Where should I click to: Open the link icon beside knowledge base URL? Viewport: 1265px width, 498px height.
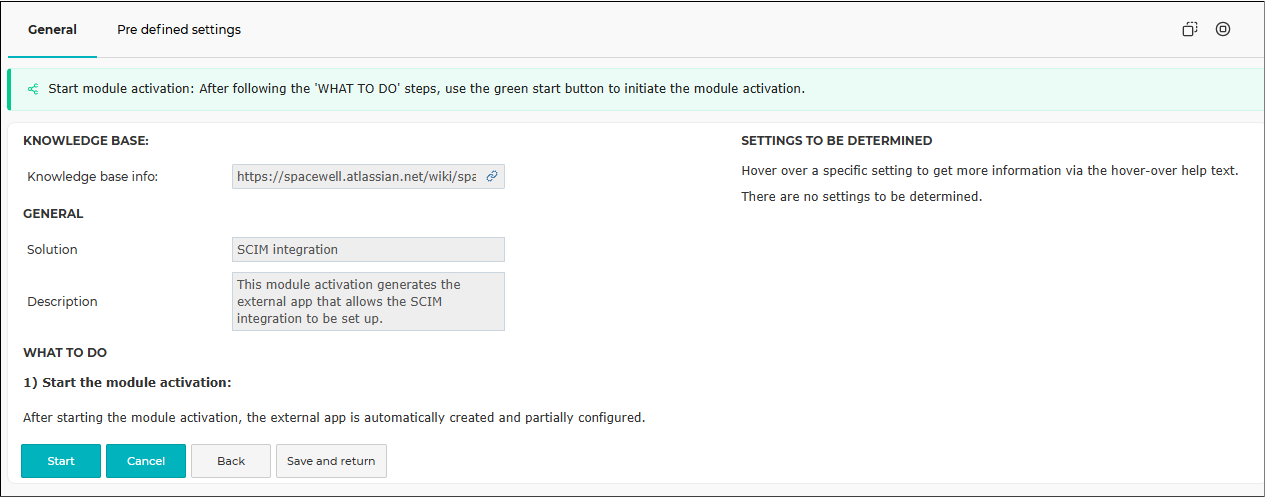pos(492,177)
